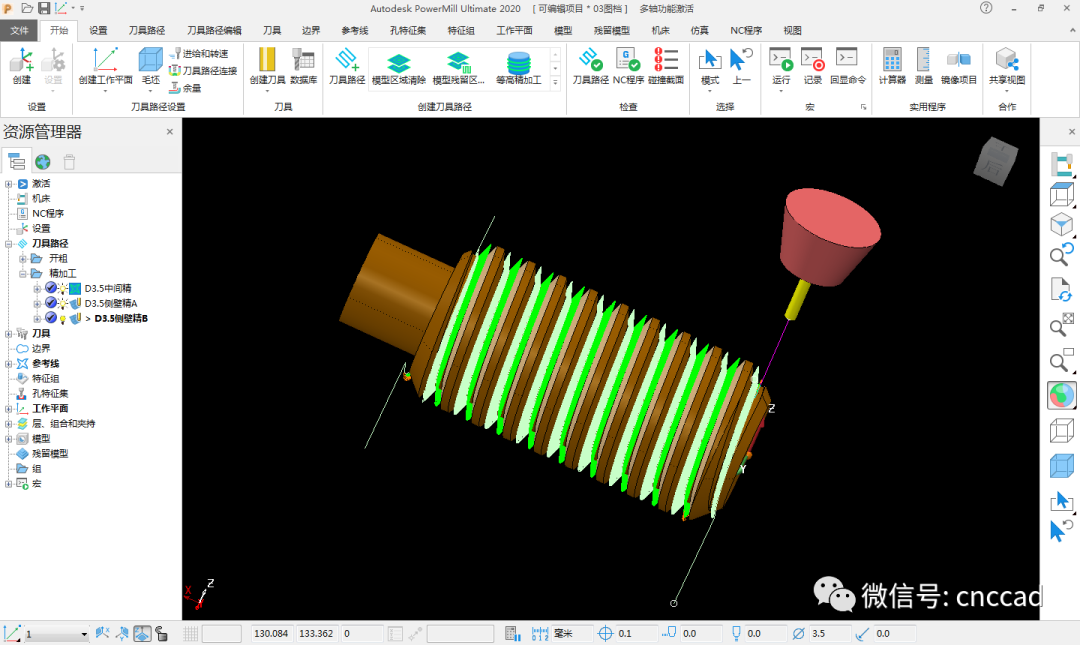Open the recycle bin tab in 资源管理器
This screenshot has width=1080, height=645.
[x=69, y=162]
